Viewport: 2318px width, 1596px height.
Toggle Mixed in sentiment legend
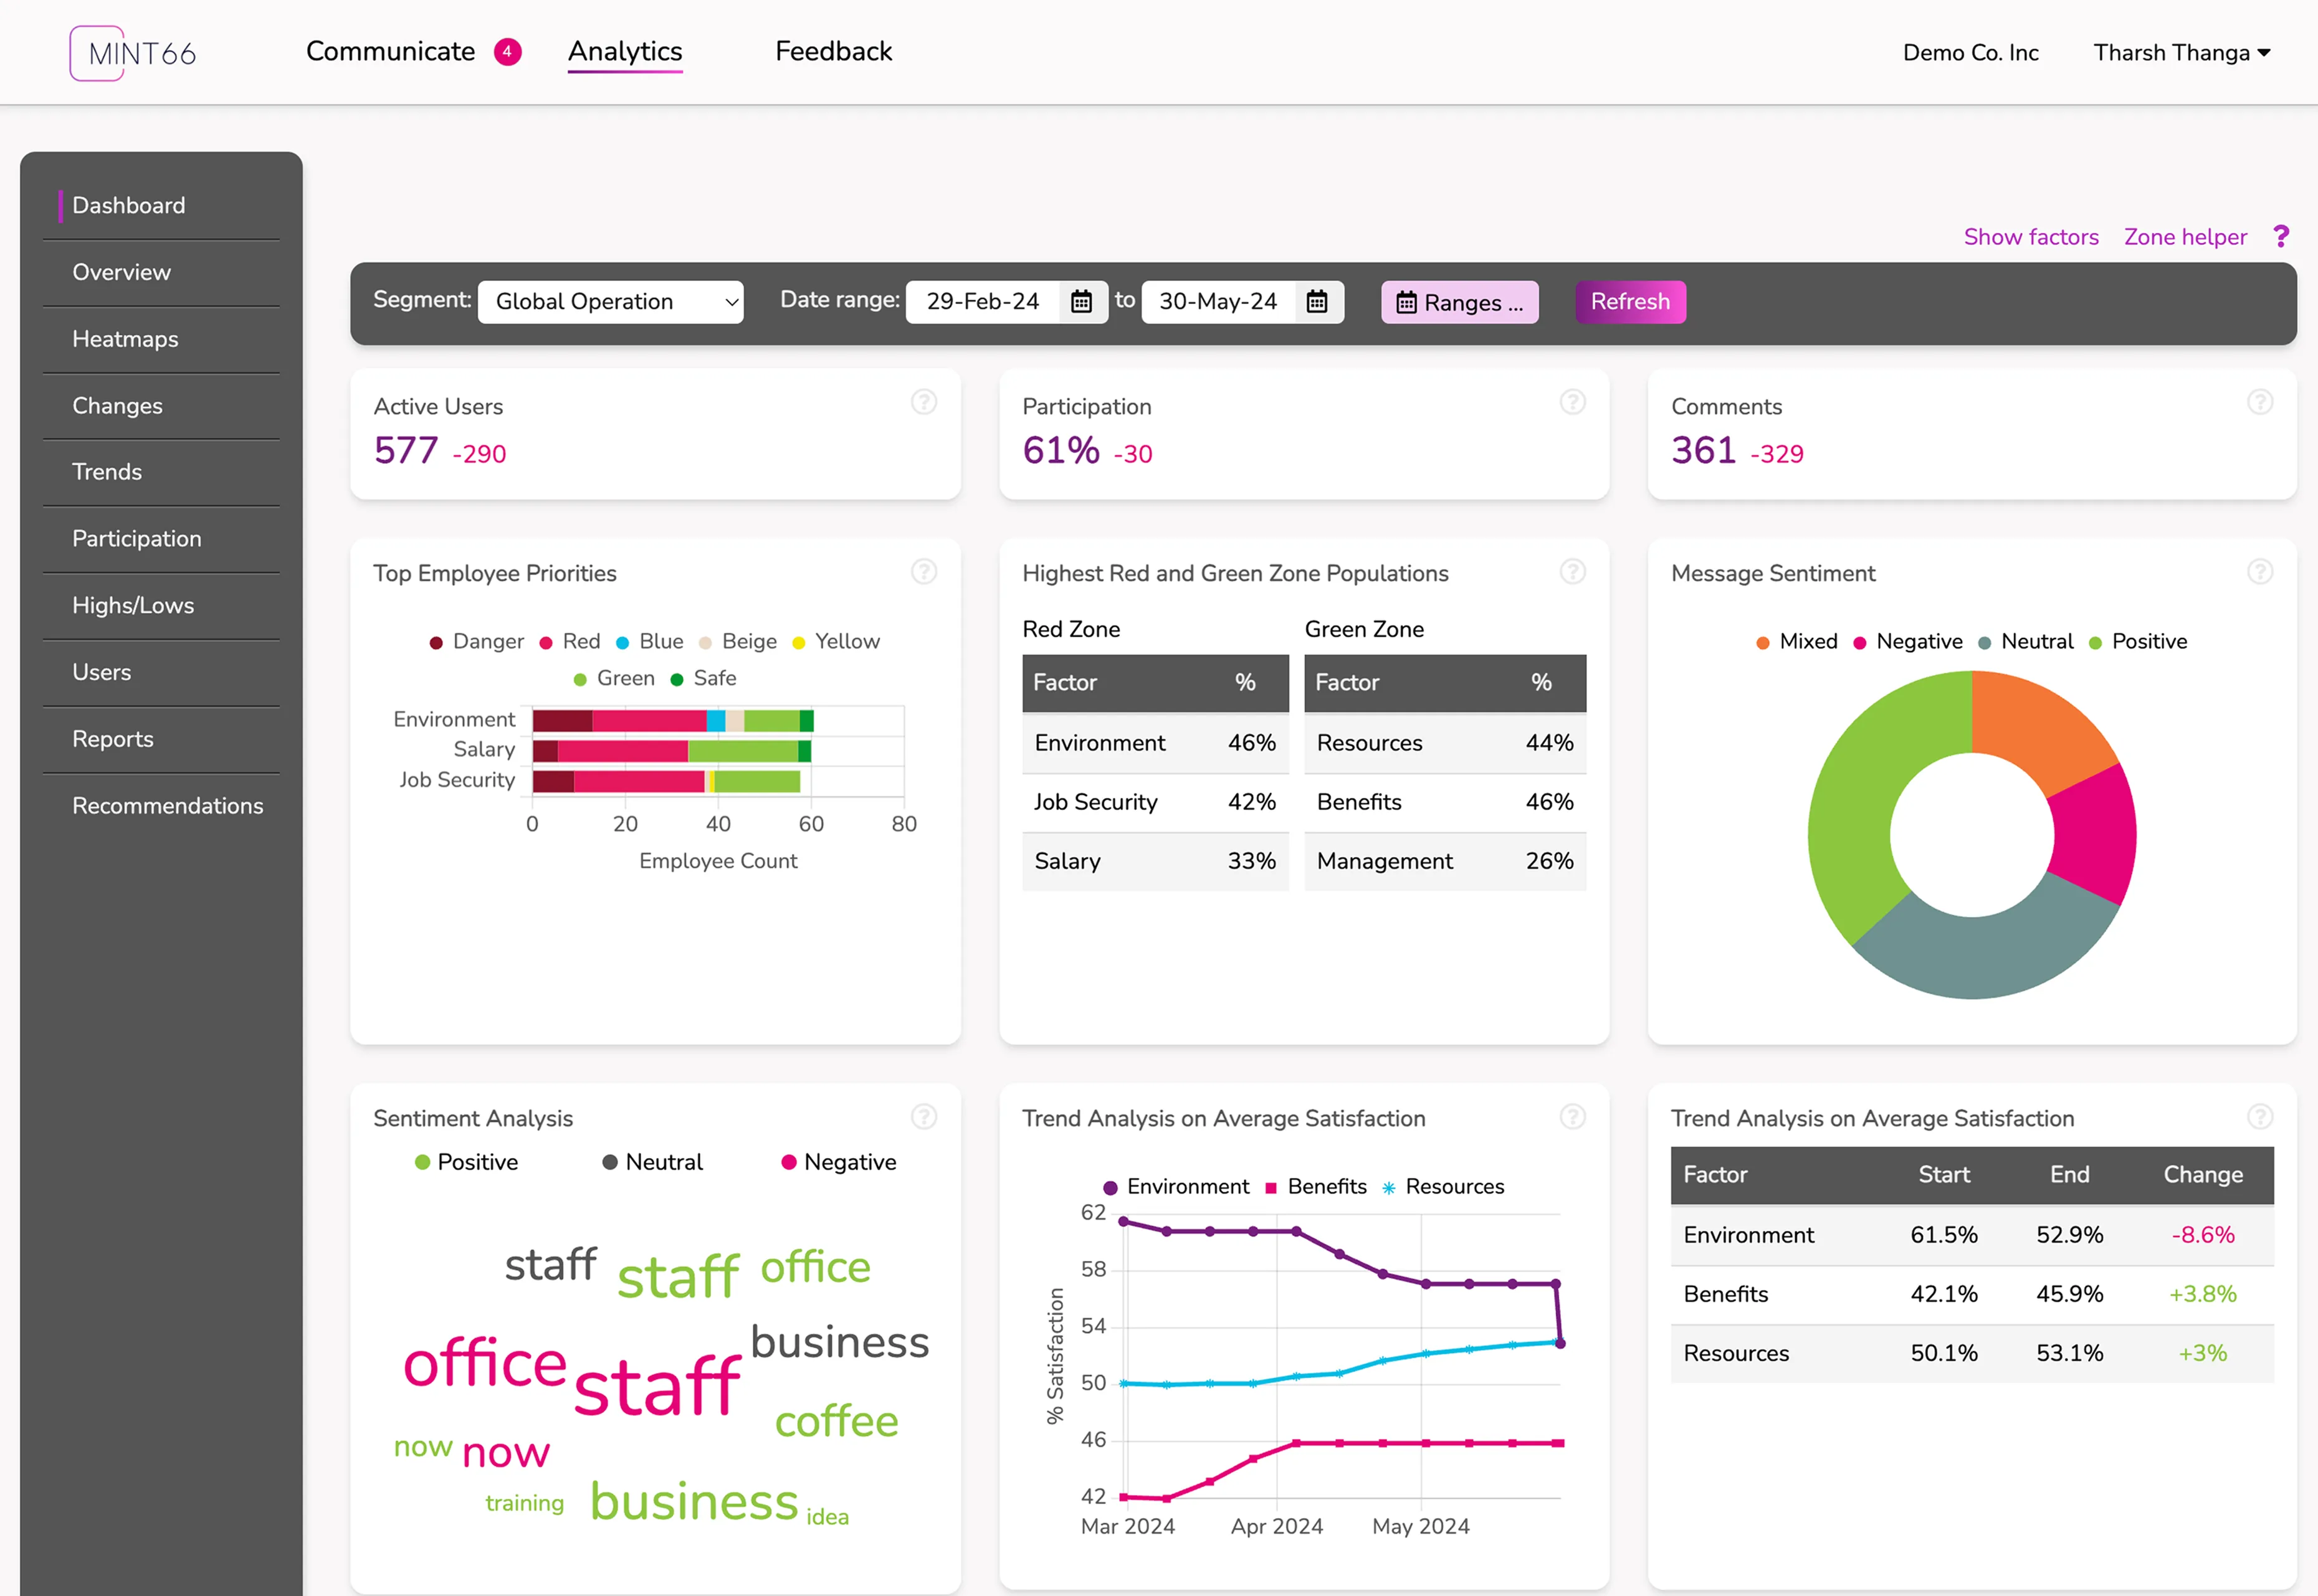click(x=1797, y=642)
